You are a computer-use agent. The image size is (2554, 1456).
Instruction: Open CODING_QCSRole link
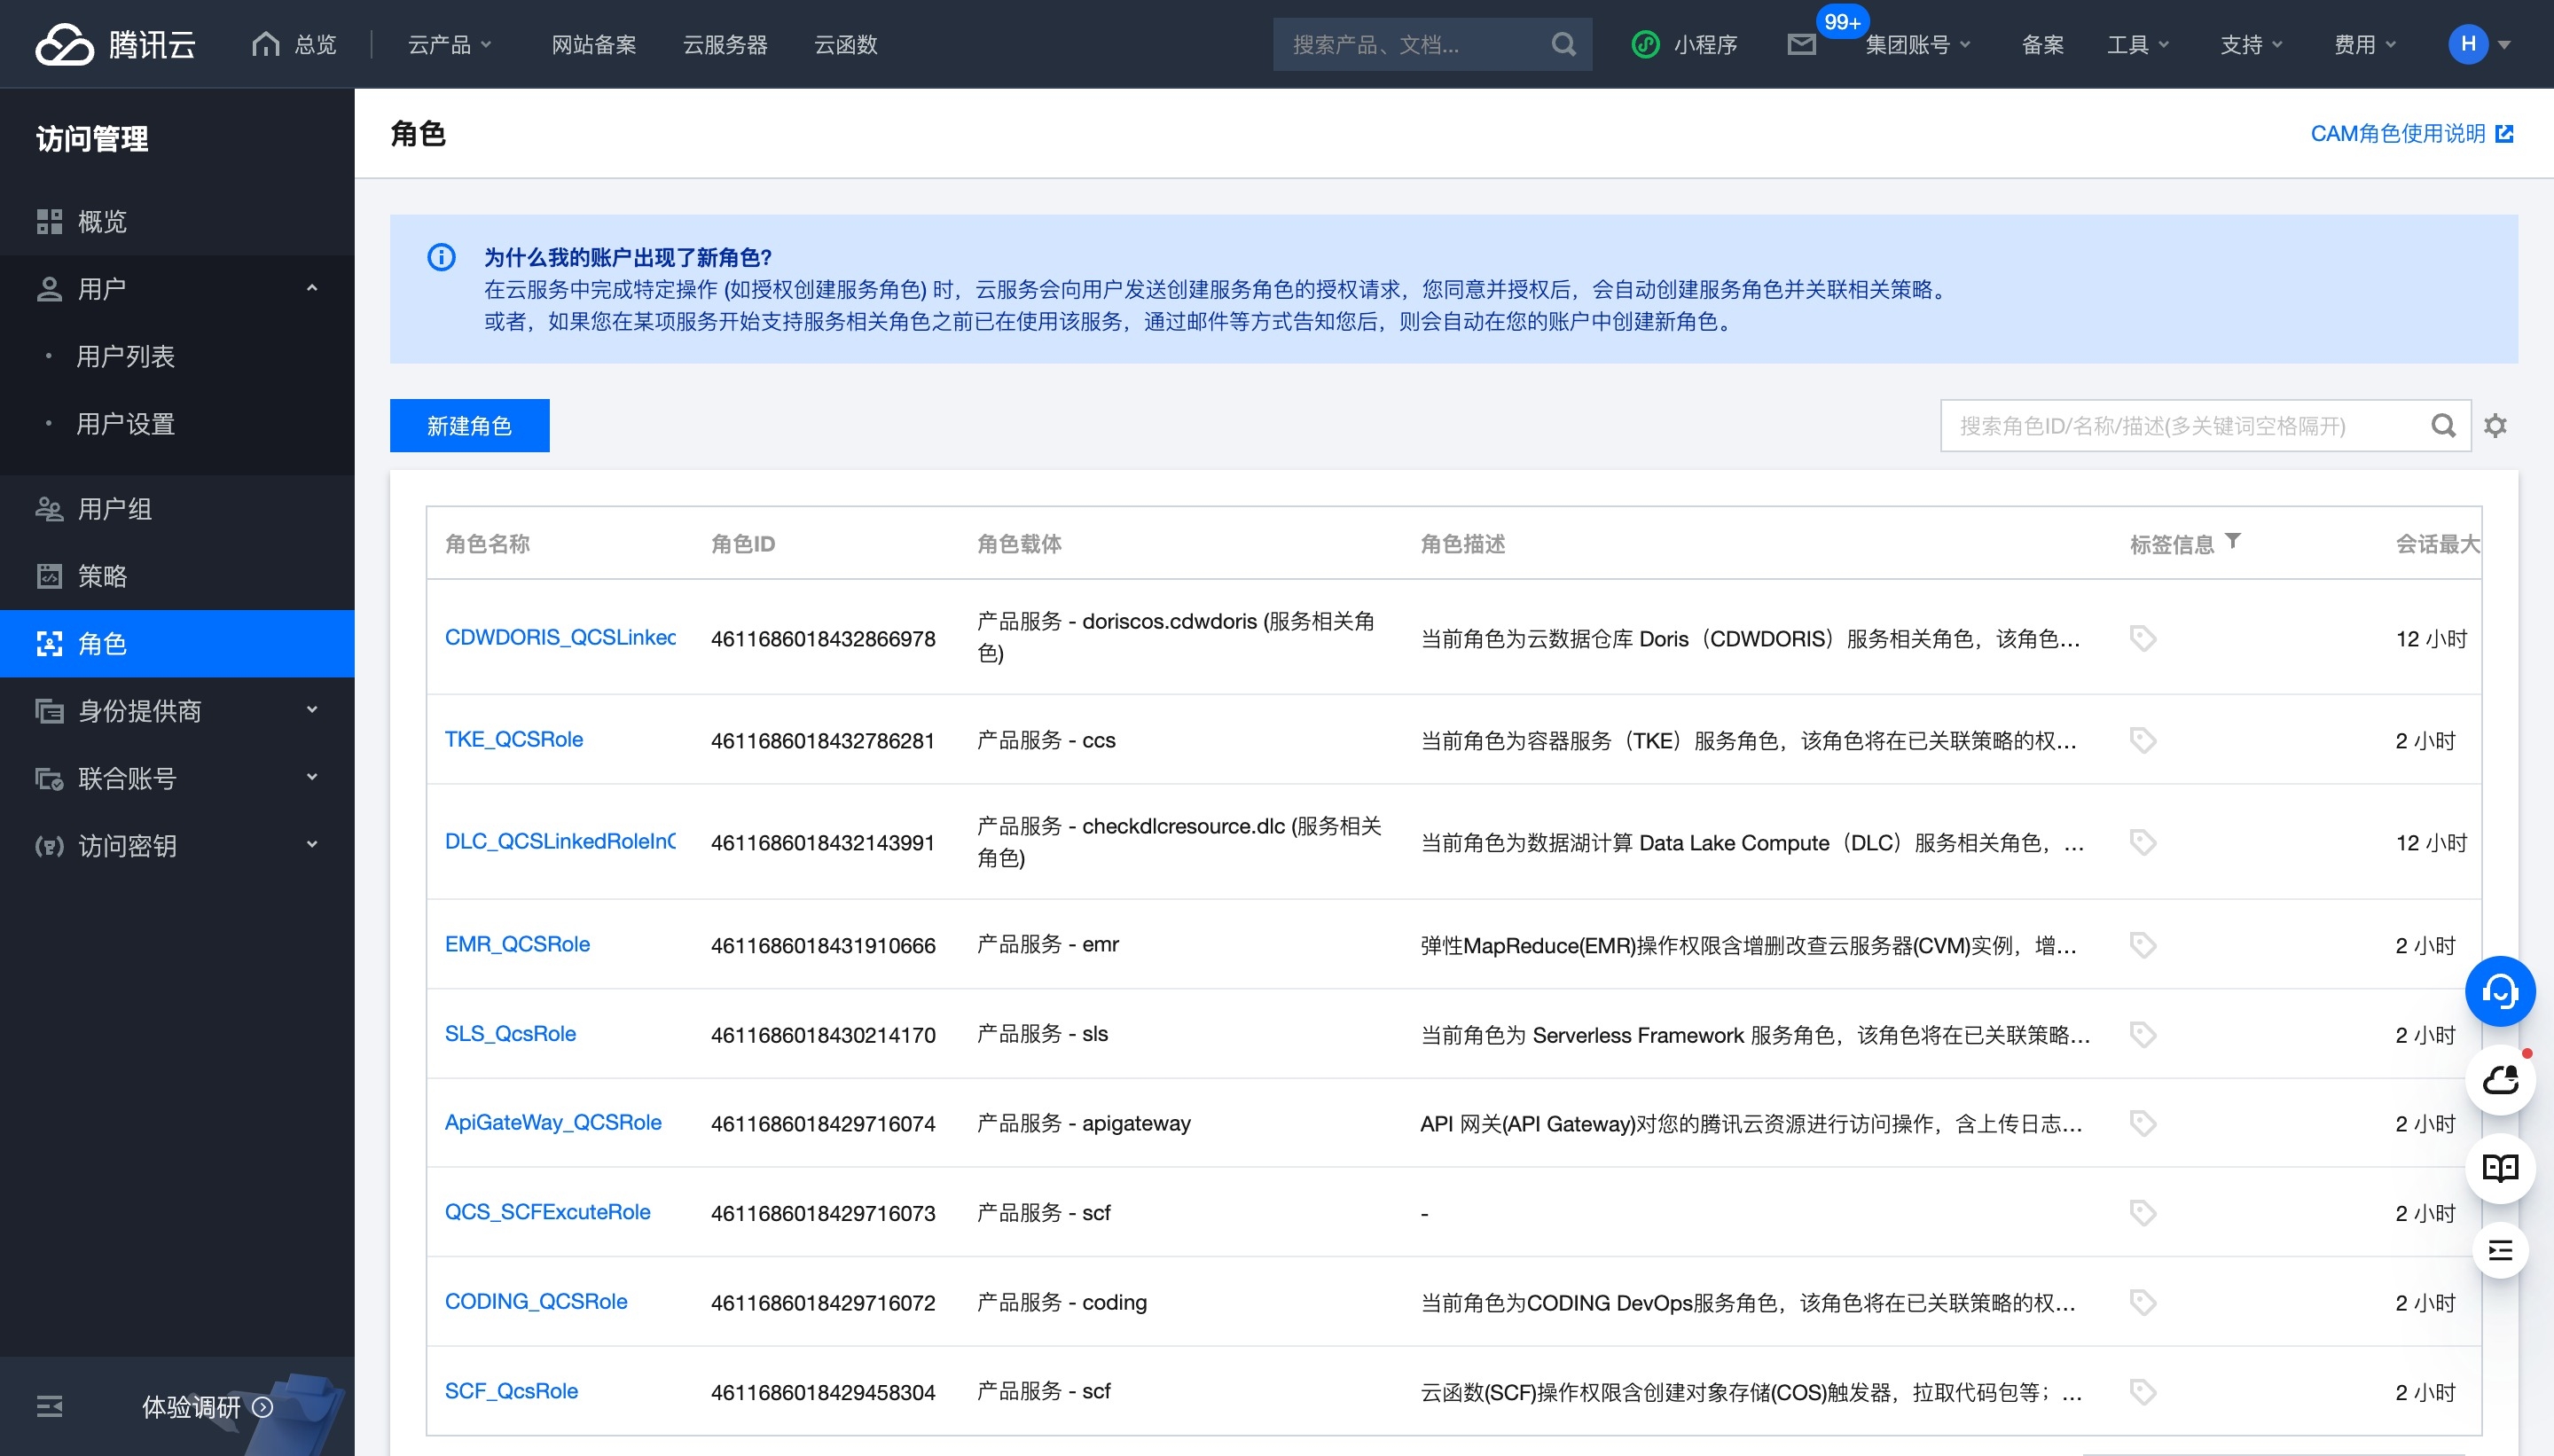pyautogui.click(x=536, y=1301)
